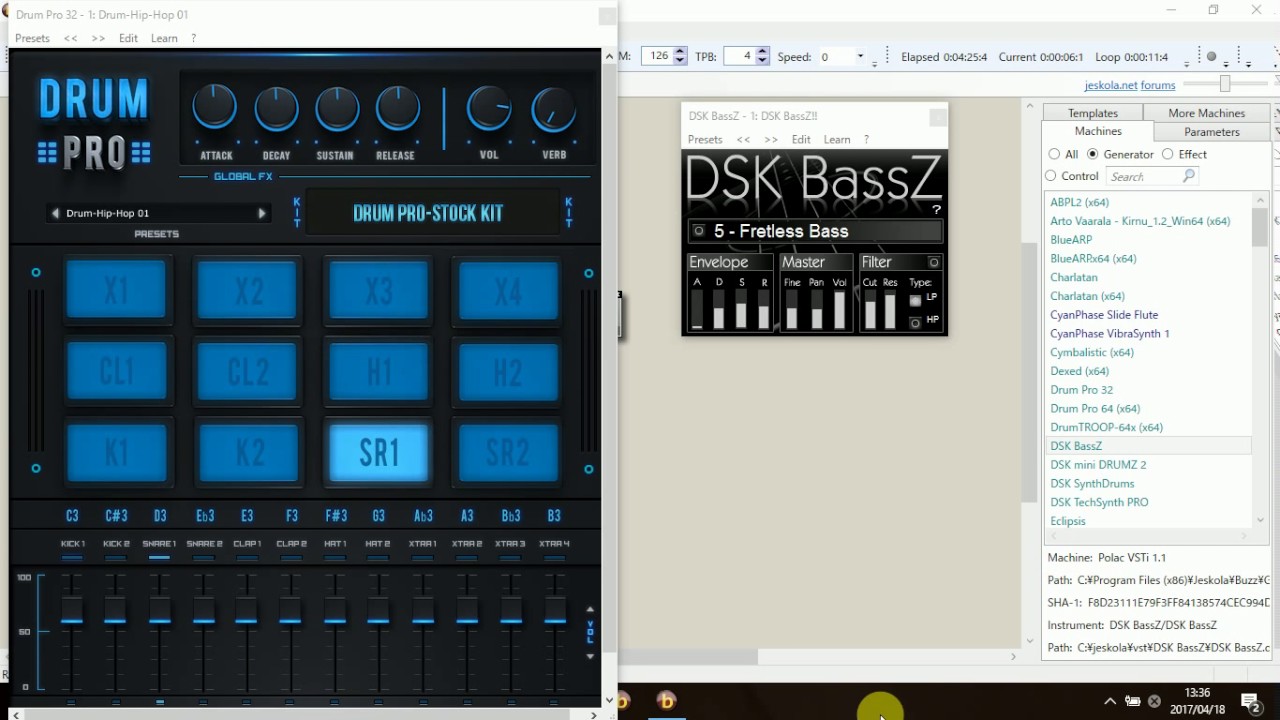Click the search magnifier in Machines panel
This screenshot has height=720, width=1280.
point(1188,176)
